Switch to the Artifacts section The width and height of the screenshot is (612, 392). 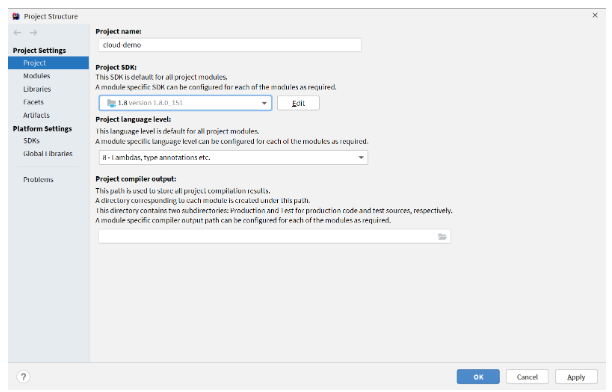[36, 115]
